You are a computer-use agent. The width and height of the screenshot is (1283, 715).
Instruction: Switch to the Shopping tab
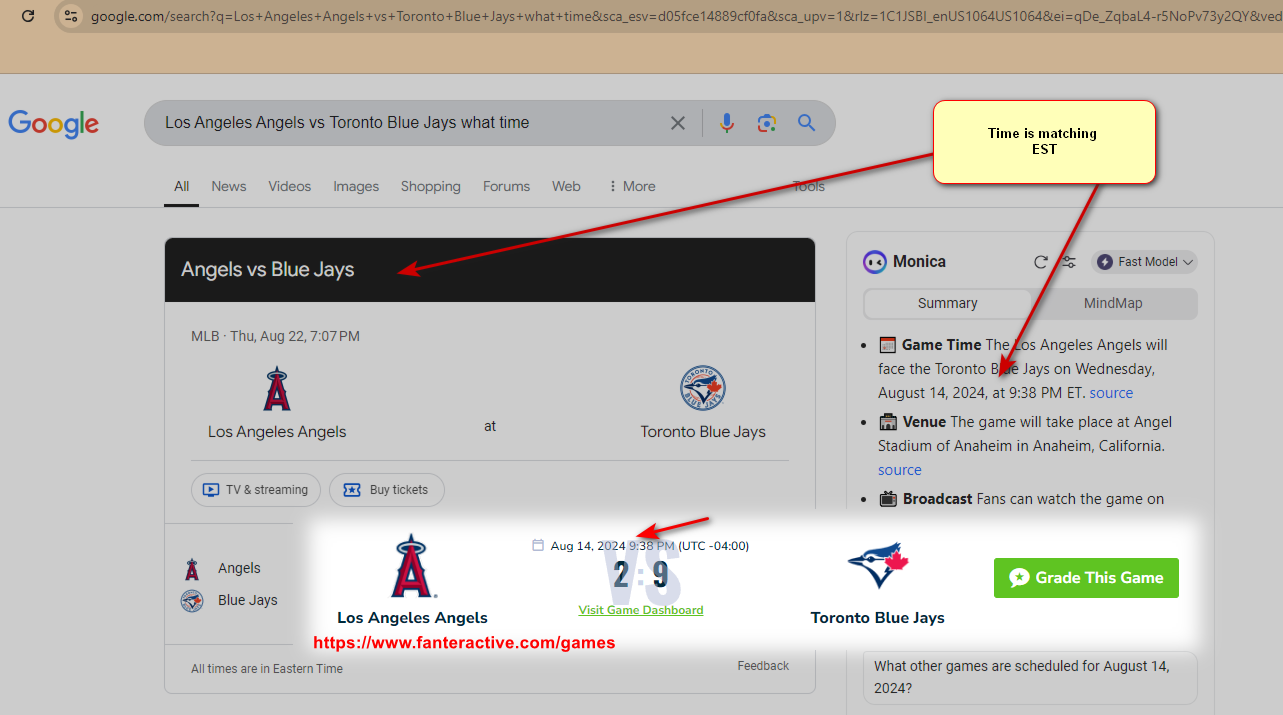pyautogui.click(x=431, y=186)
